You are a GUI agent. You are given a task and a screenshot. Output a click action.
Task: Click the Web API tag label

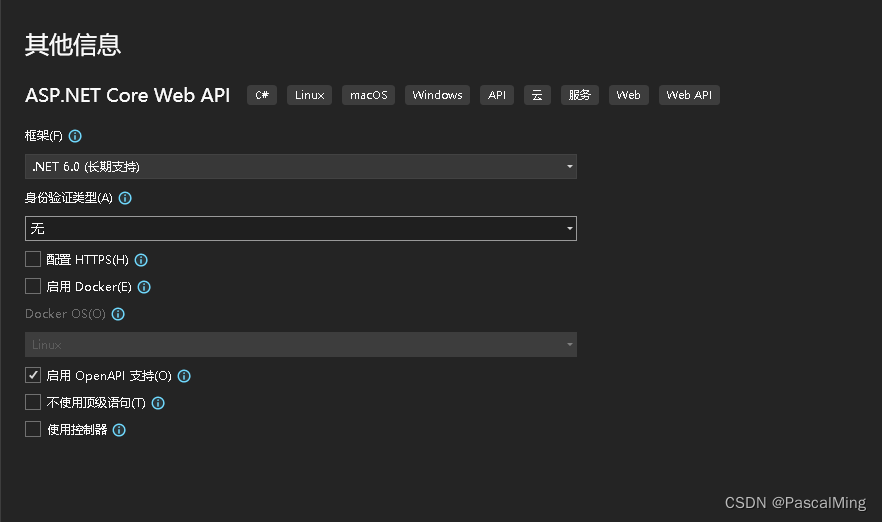[689, 95]
